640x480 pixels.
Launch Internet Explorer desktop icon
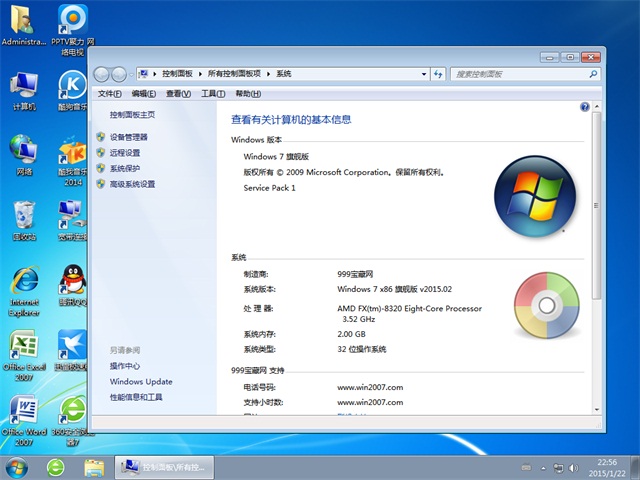[x=24, y=291]
